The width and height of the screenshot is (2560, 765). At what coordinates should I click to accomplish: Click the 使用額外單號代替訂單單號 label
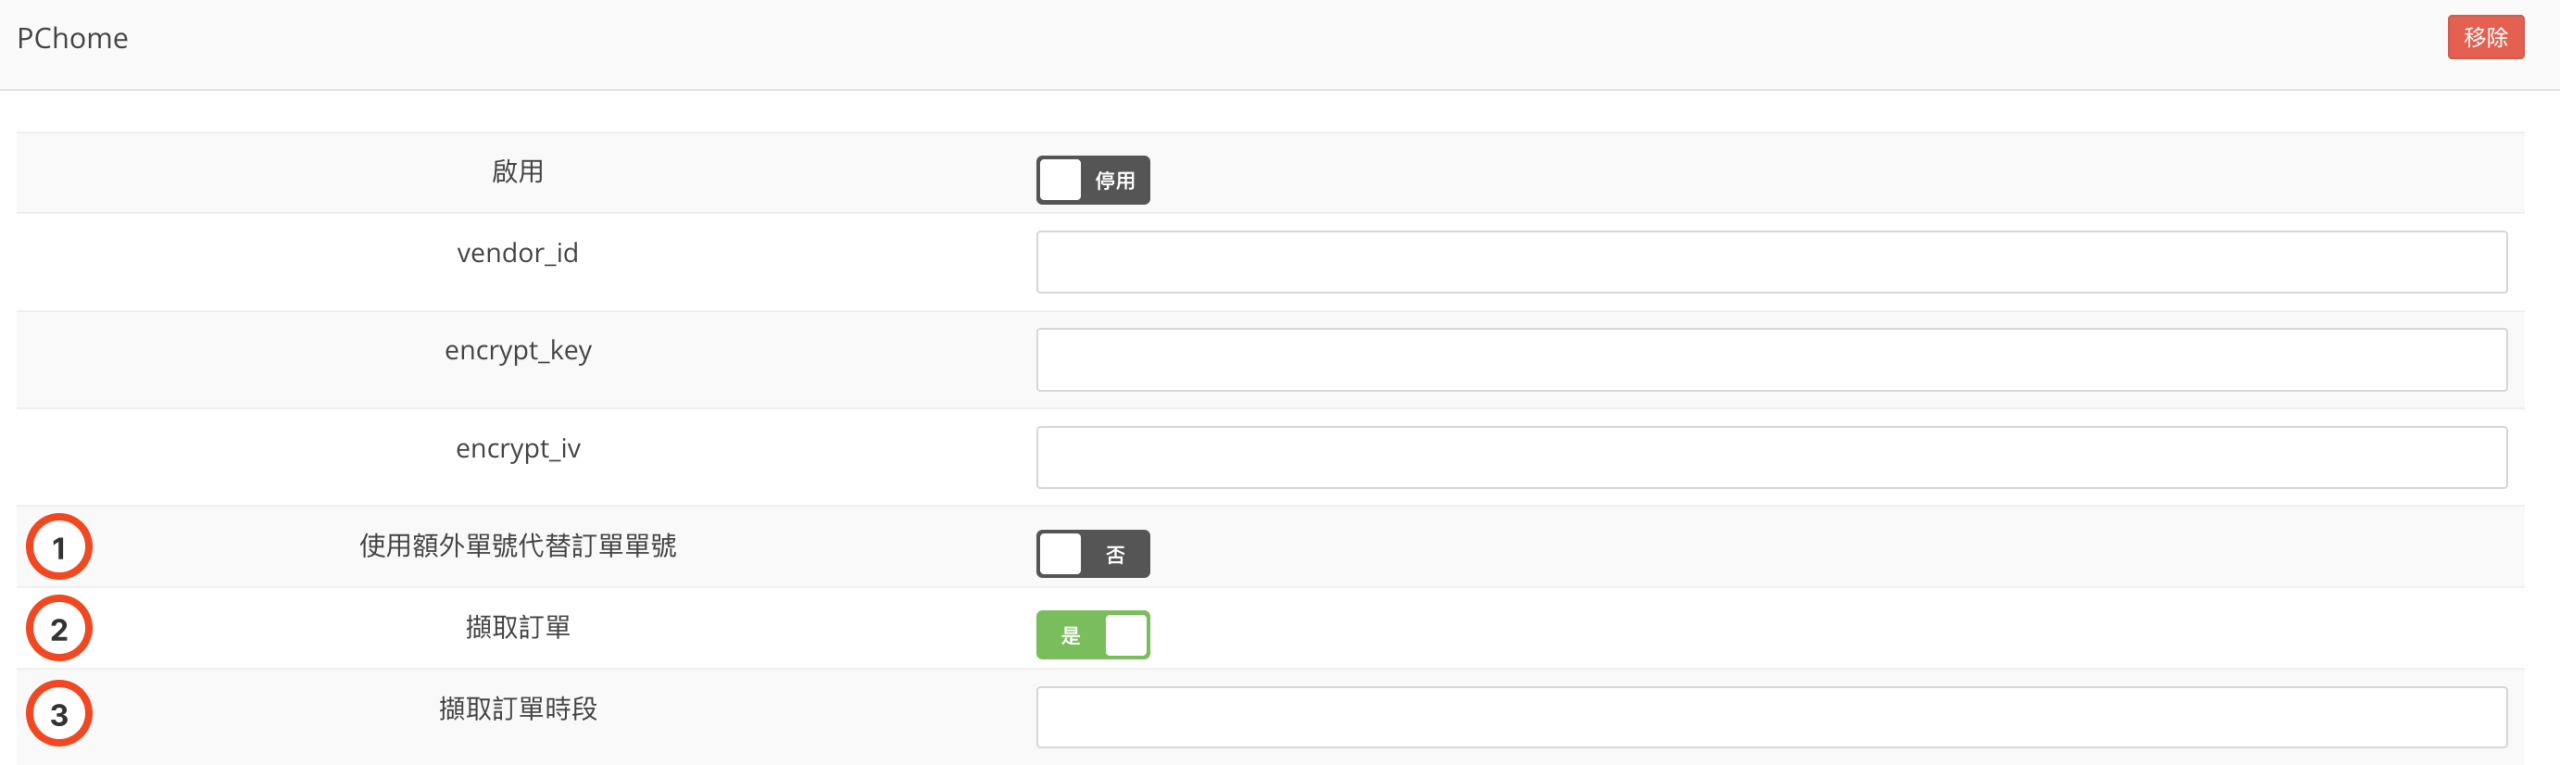[x=517, y=546]
